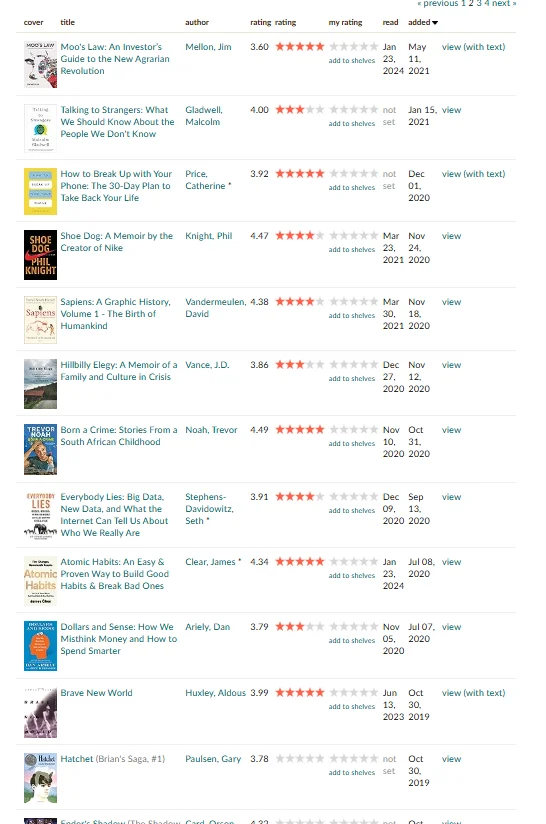
Task: View review with text for Brave New World
Action: (473, 693)
